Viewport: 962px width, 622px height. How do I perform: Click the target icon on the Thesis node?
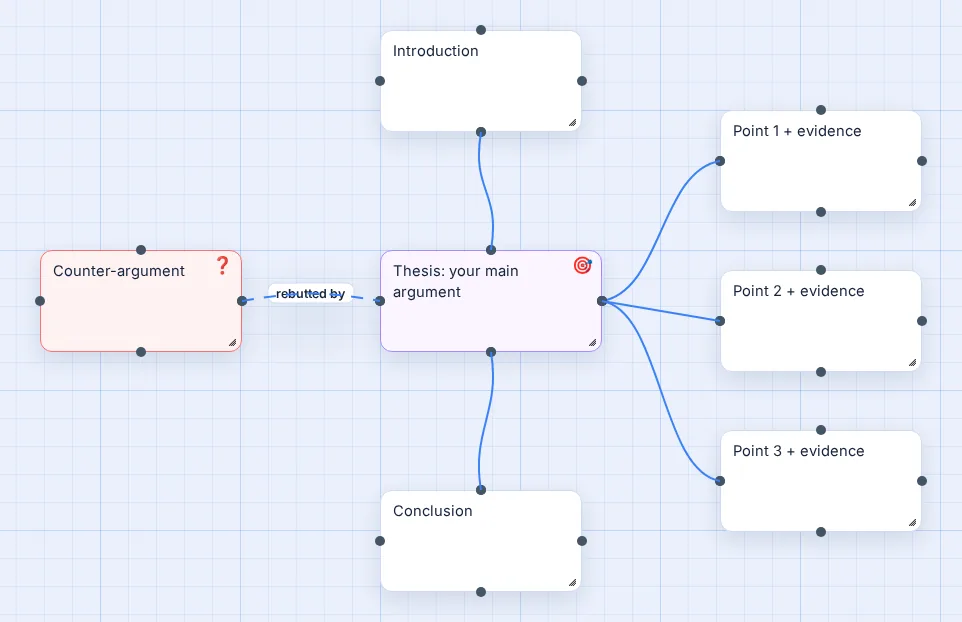pos(582,265)
